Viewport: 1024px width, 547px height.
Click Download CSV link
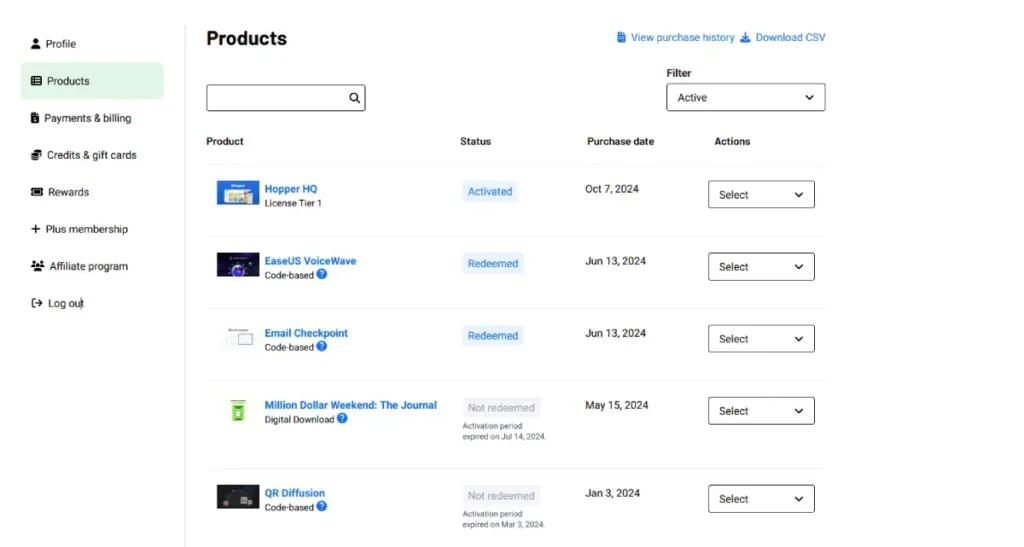[790, 37]
